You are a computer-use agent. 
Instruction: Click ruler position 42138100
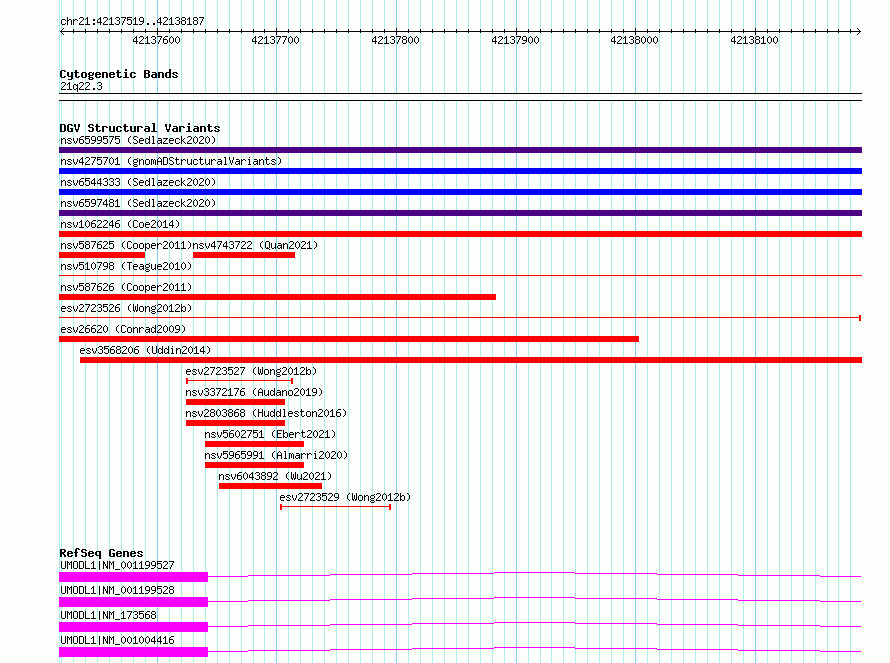click(754, 40)
